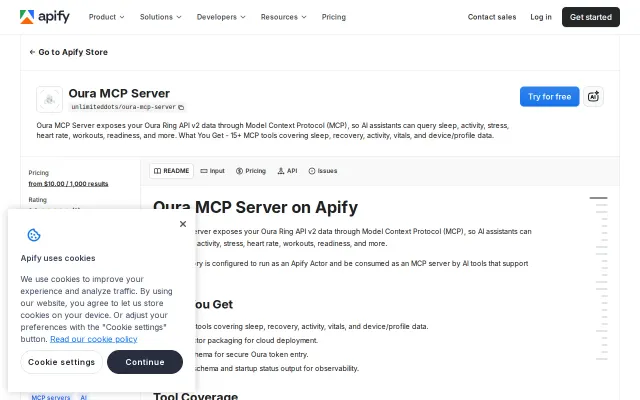The image size is (640, 400).
Task: Click the cookie icon in the banner
Action: [34, 235]
